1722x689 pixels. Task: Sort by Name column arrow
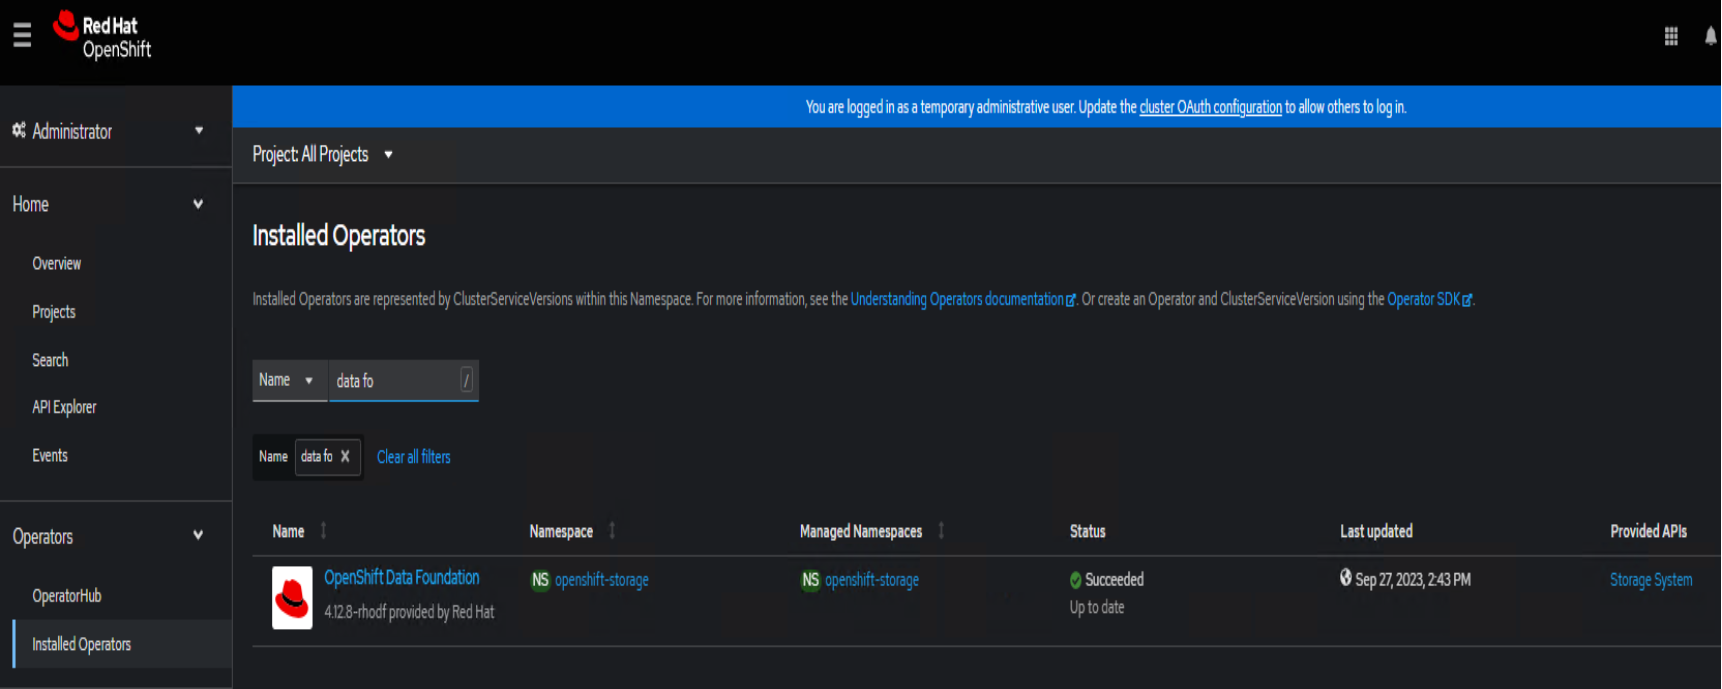point(323,531)
